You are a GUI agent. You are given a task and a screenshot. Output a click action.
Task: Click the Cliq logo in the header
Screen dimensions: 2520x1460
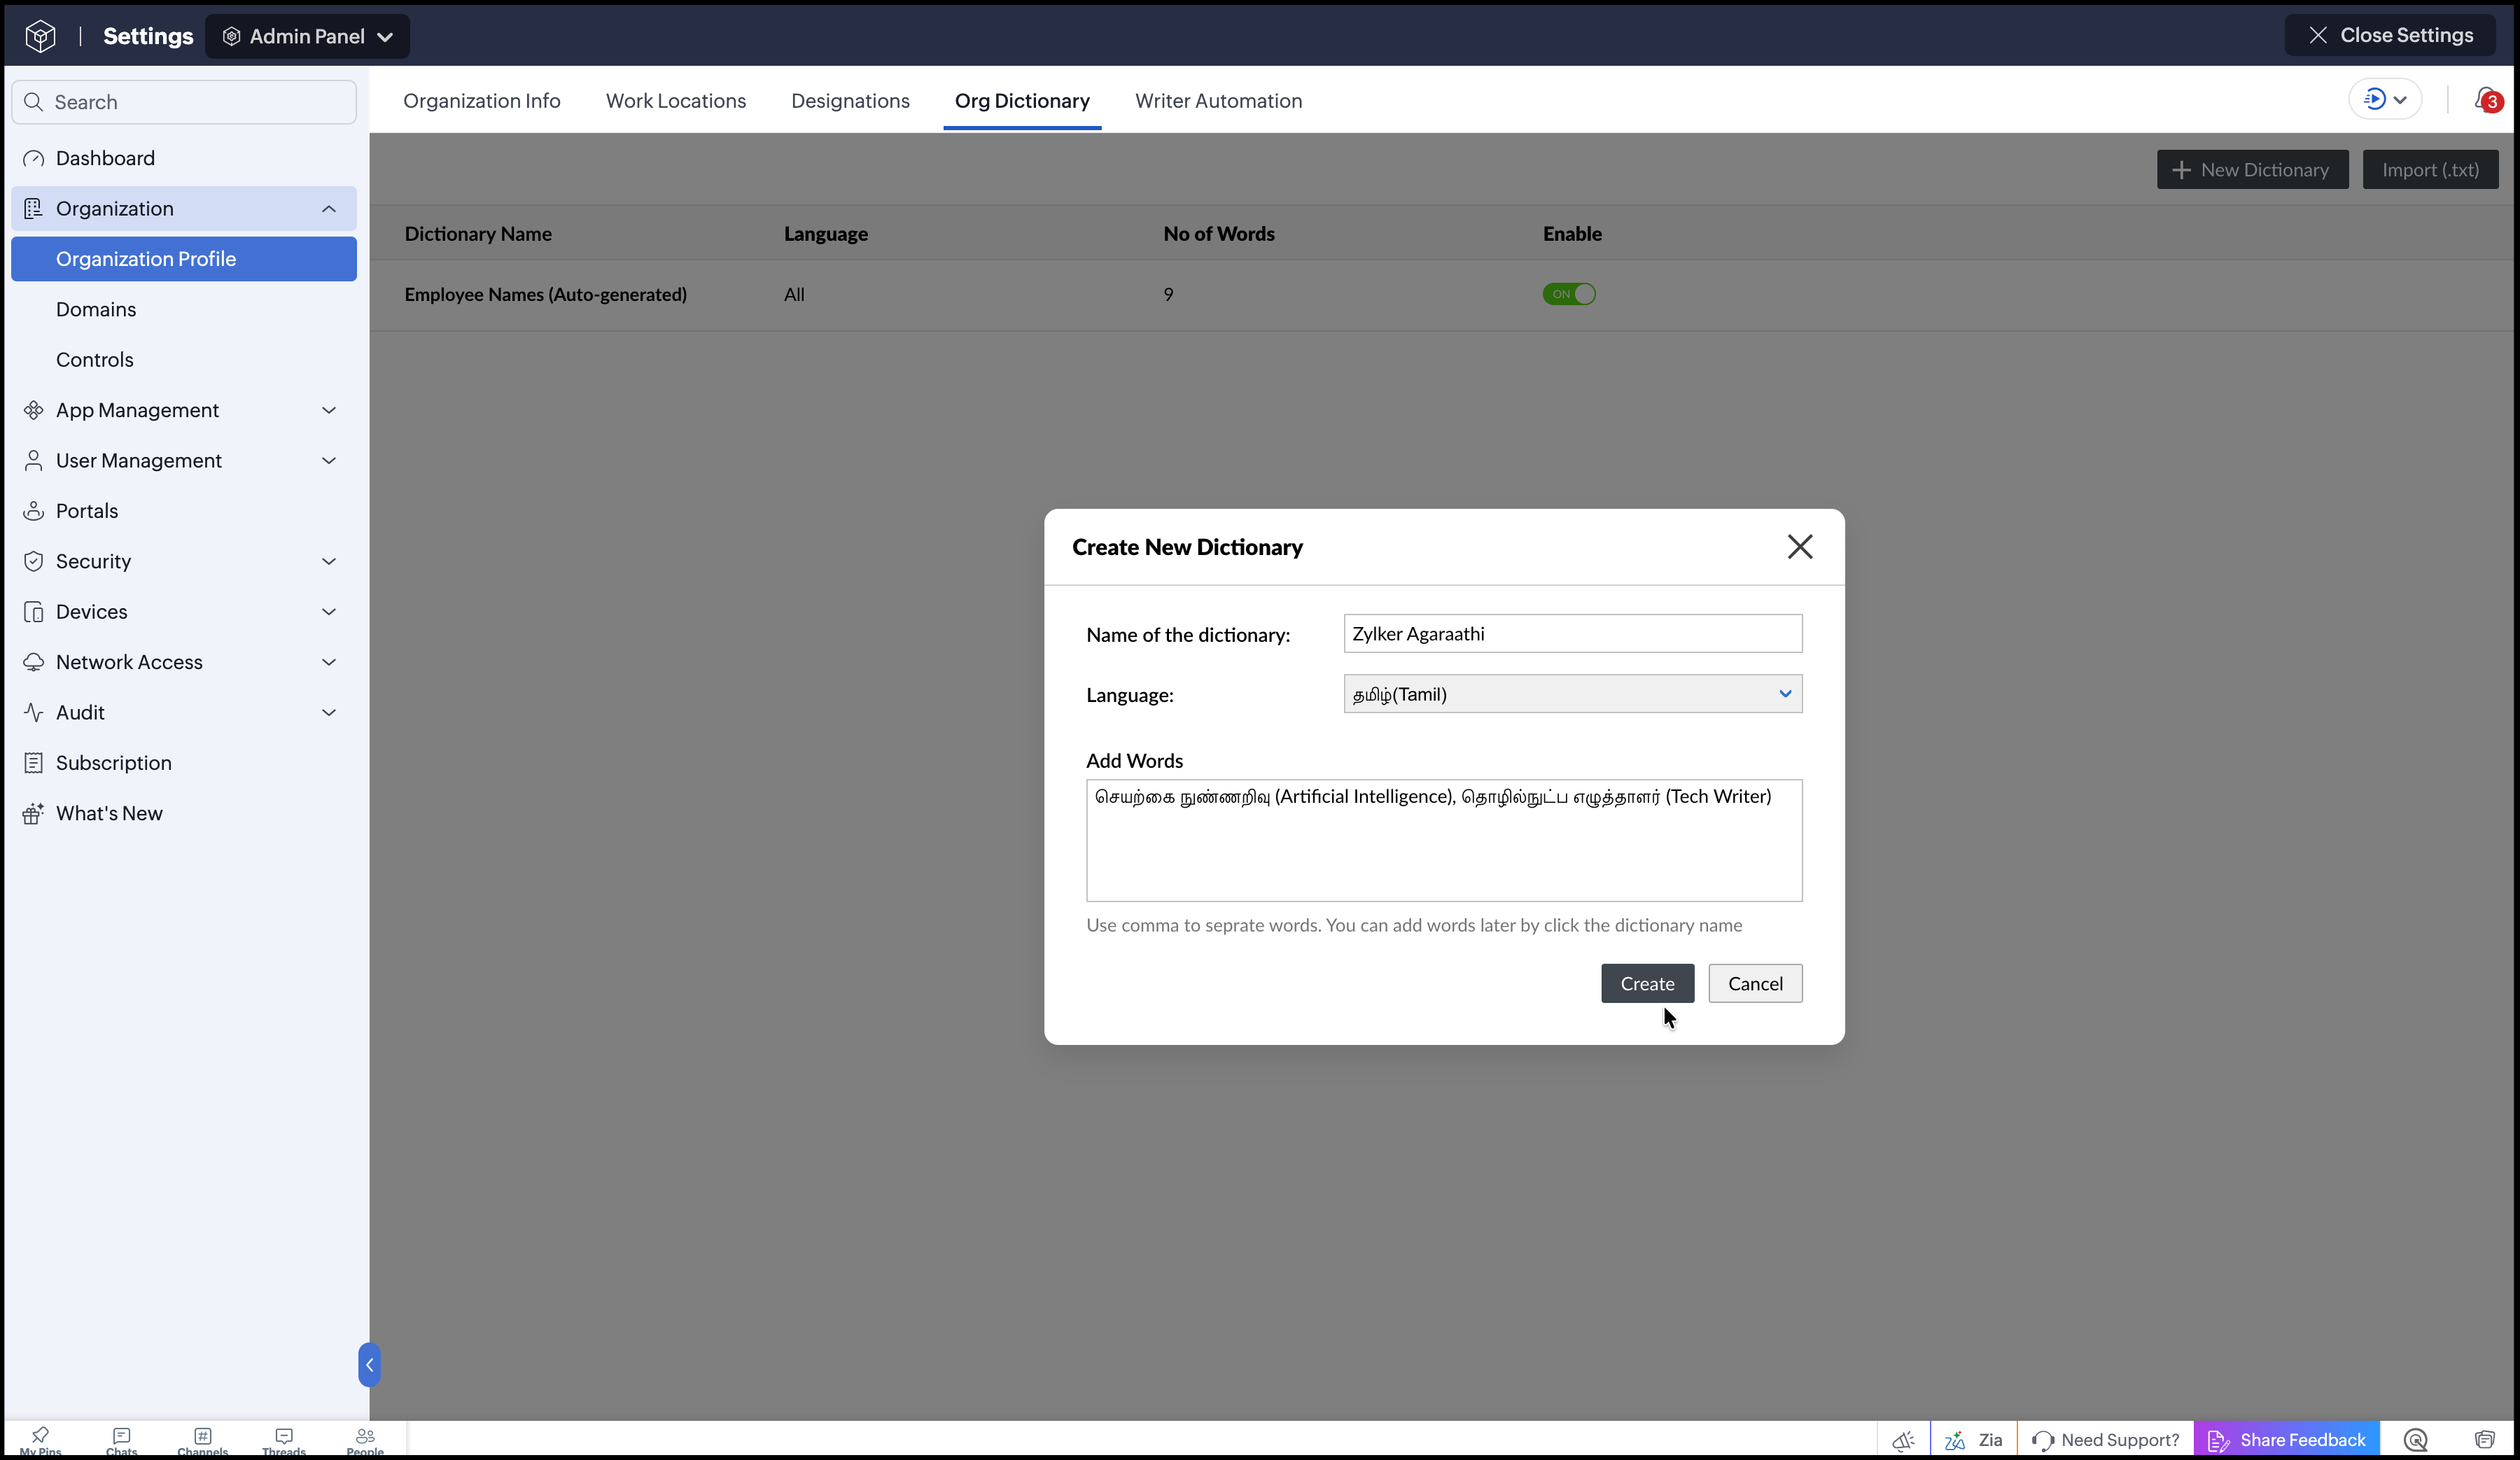(x=40, y=36)
